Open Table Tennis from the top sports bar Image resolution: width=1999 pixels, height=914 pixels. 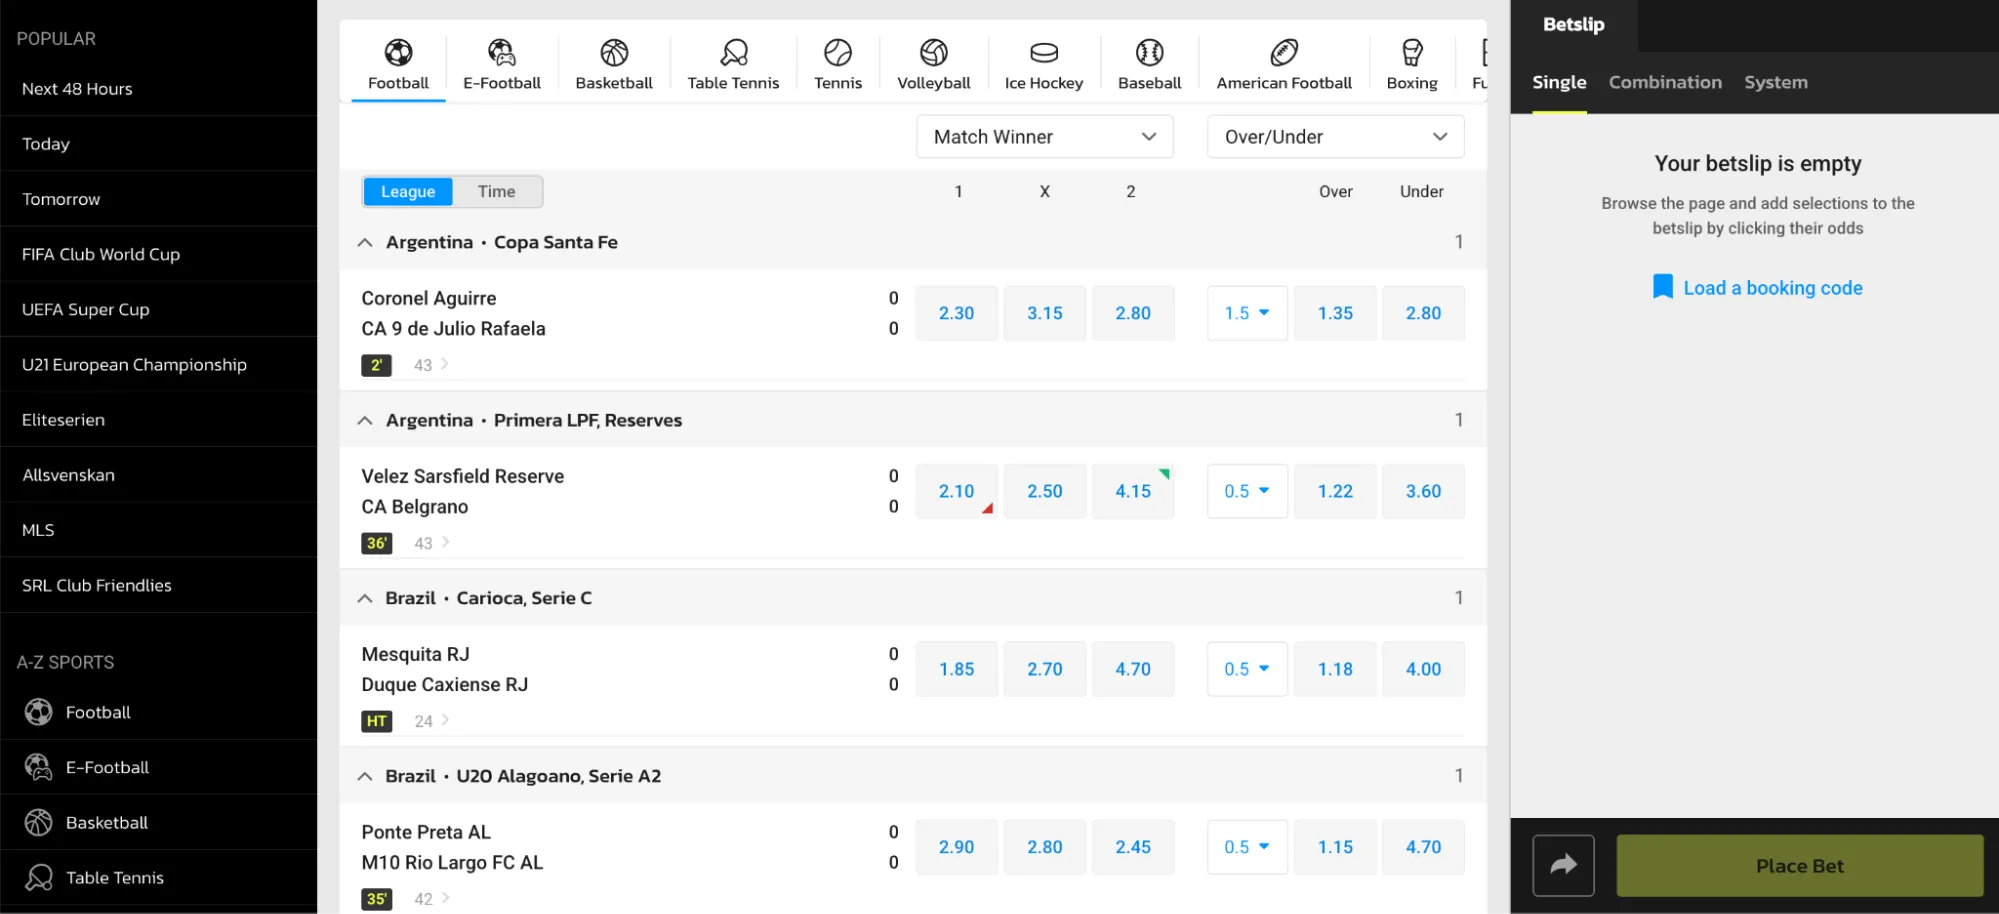pos(733,53)
